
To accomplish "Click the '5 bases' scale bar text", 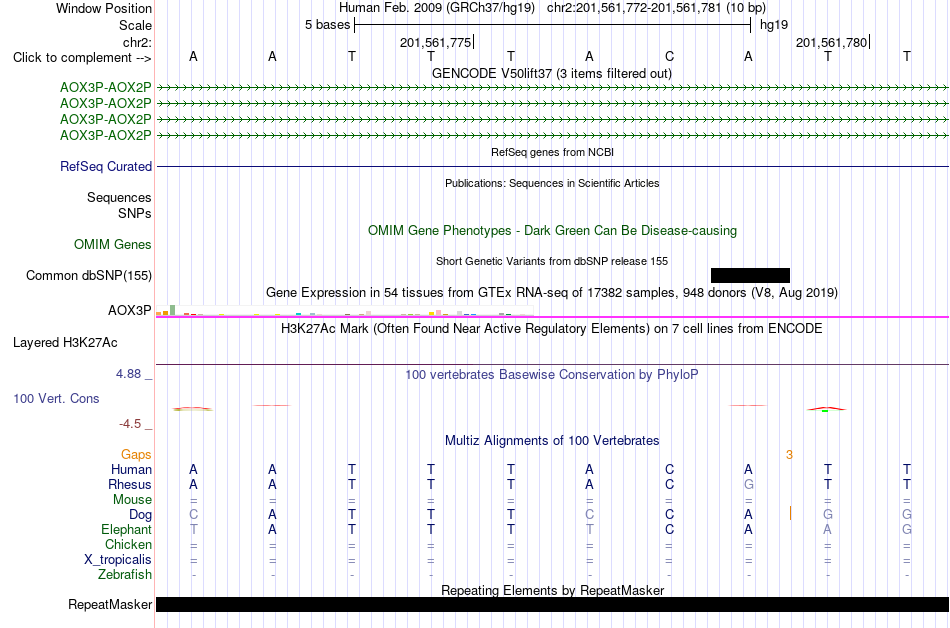I will point(327,25).
